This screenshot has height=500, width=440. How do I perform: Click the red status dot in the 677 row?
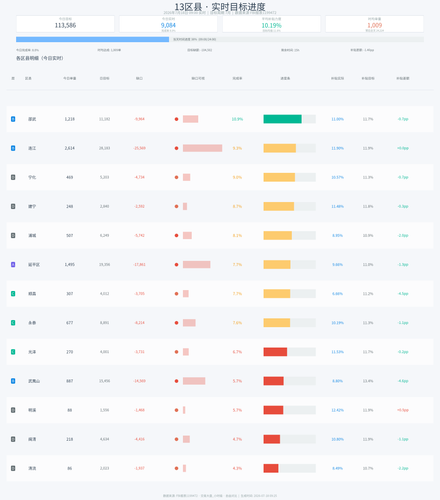[176, 323]
